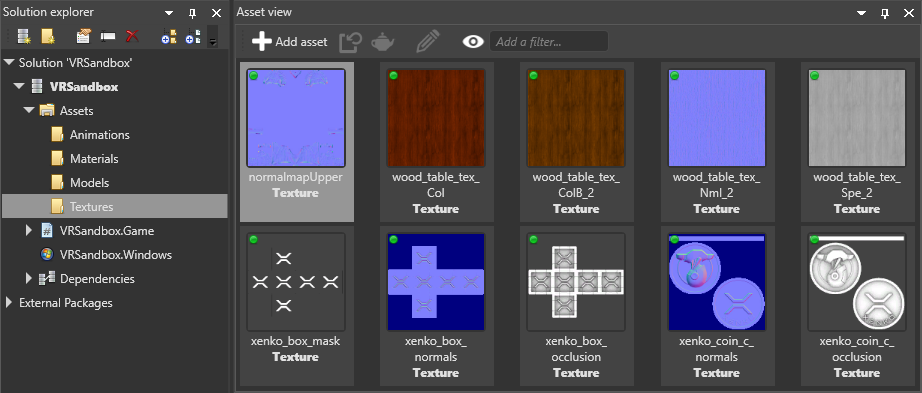Click the expand all folders icon
Viewport: 922px width, 393px height.
(169, 36)
